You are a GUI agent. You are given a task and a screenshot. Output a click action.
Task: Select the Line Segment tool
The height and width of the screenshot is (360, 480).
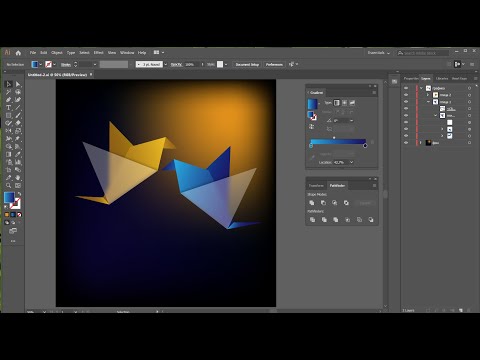point(18,107)
